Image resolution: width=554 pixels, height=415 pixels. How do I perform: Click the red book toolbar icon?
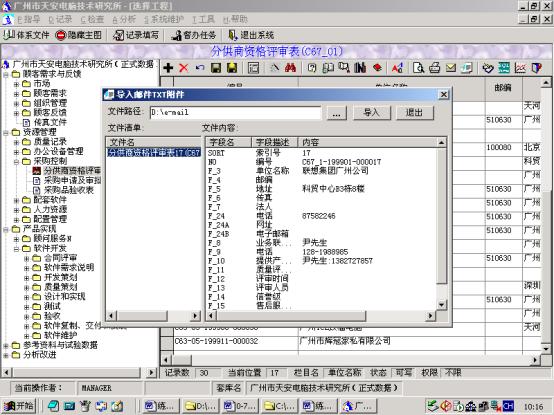(x=377, y=68)
